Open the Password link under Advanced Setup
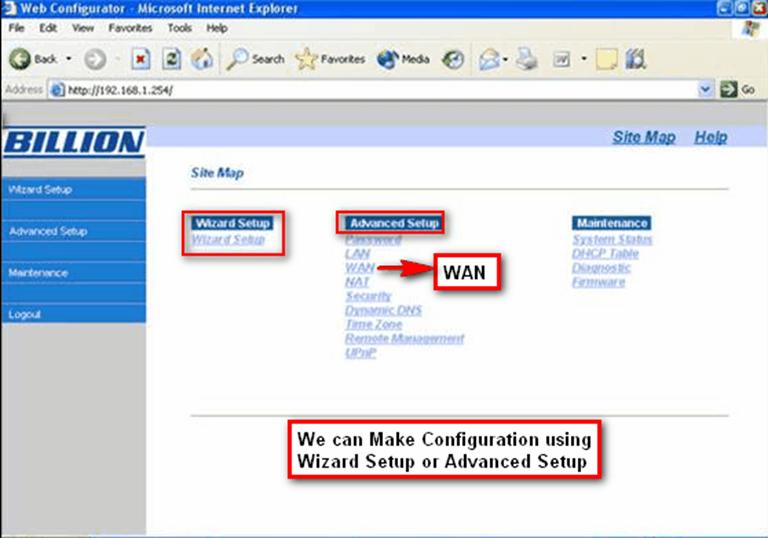This screenshot has height=538, width=768. [373, 240]
